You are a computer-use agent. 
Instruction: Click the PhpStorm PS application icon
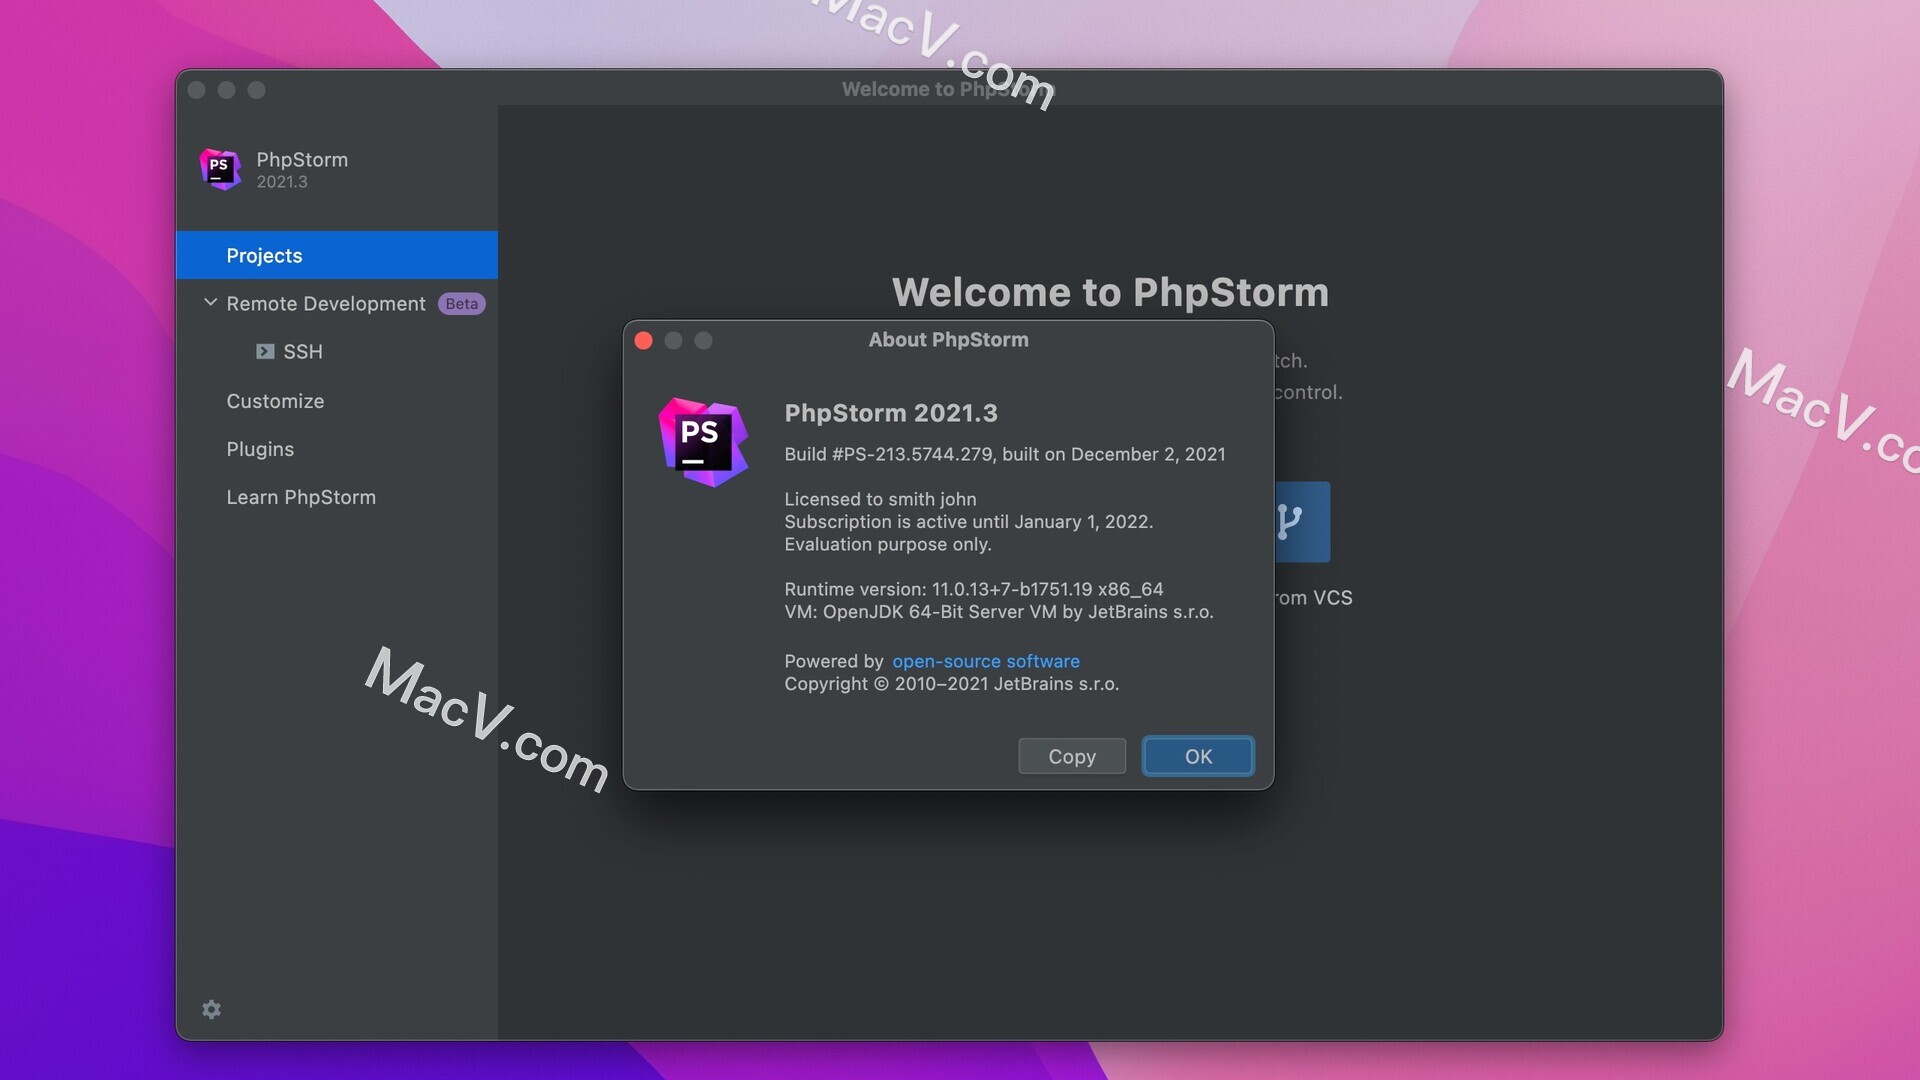[x=219, y=169]
